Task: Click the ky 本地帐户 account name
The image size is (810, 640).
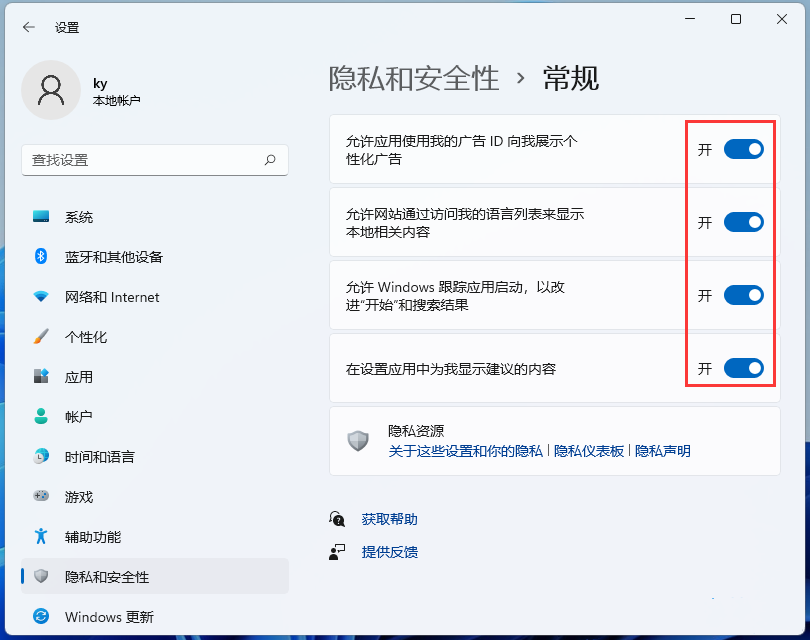Action: coord(116,91)
